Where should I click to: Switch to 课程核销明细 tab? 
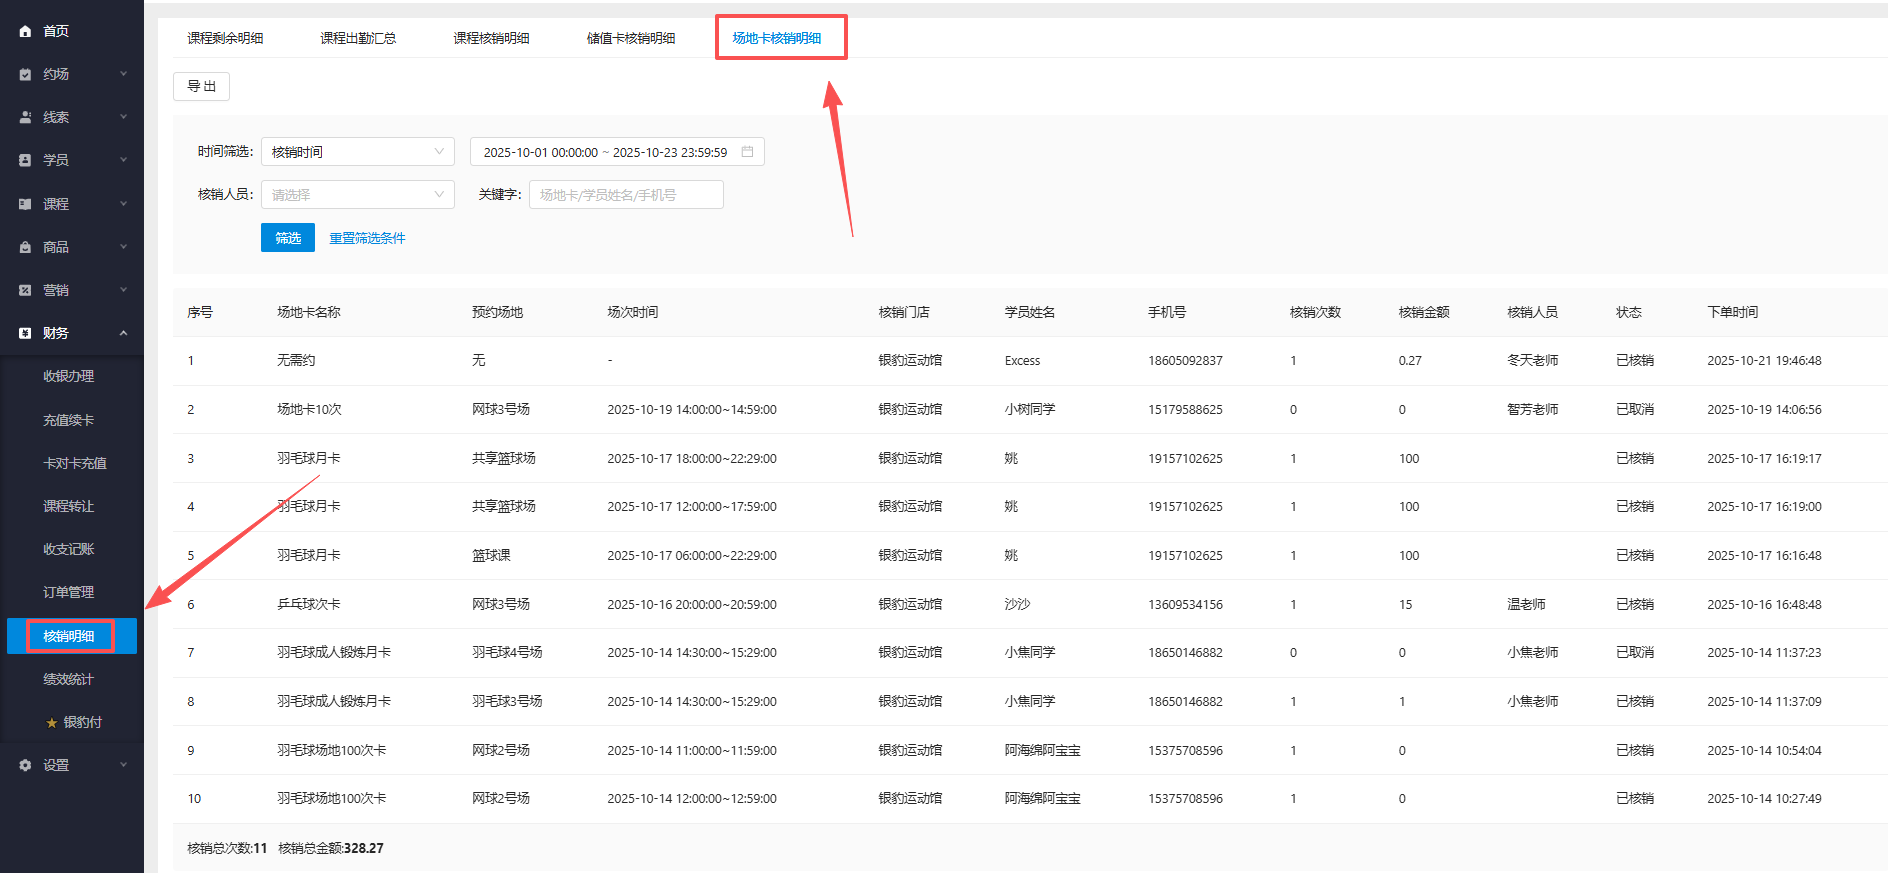[491, 38]
